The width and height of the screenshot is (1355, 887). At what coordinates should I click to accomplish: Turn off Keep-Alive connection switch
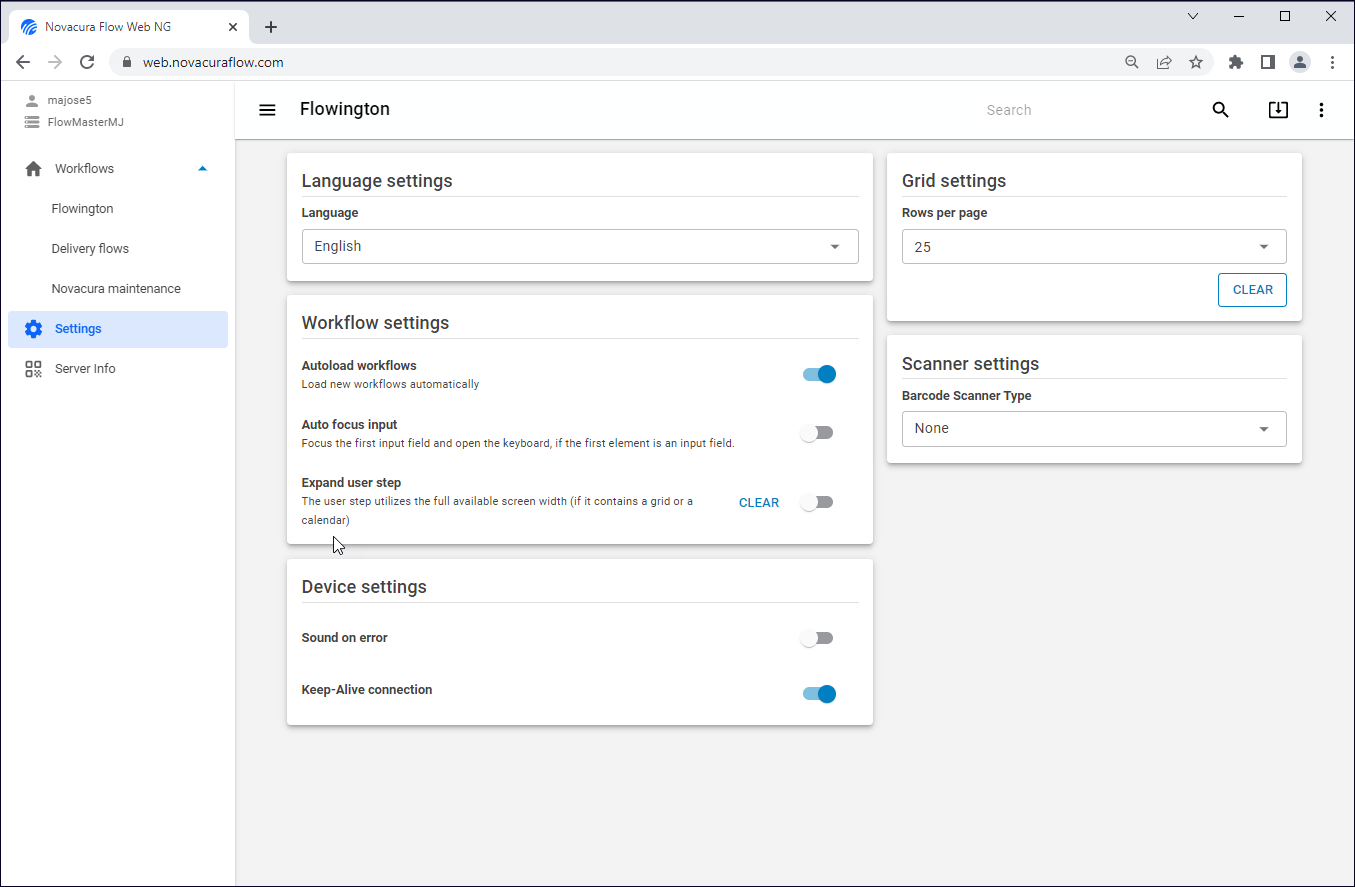click(x=819, y=694)
